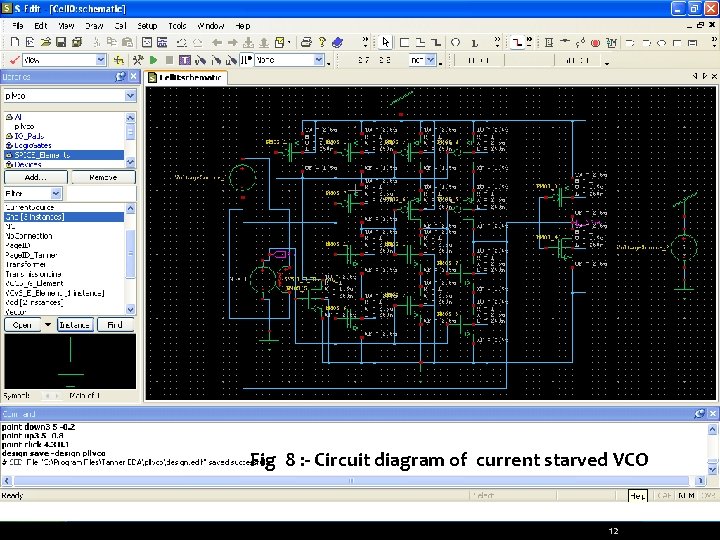The image size is (720, 540).
Task: Click the Command panel horizontal scrollbar
Action: click(x=352, y=481)
